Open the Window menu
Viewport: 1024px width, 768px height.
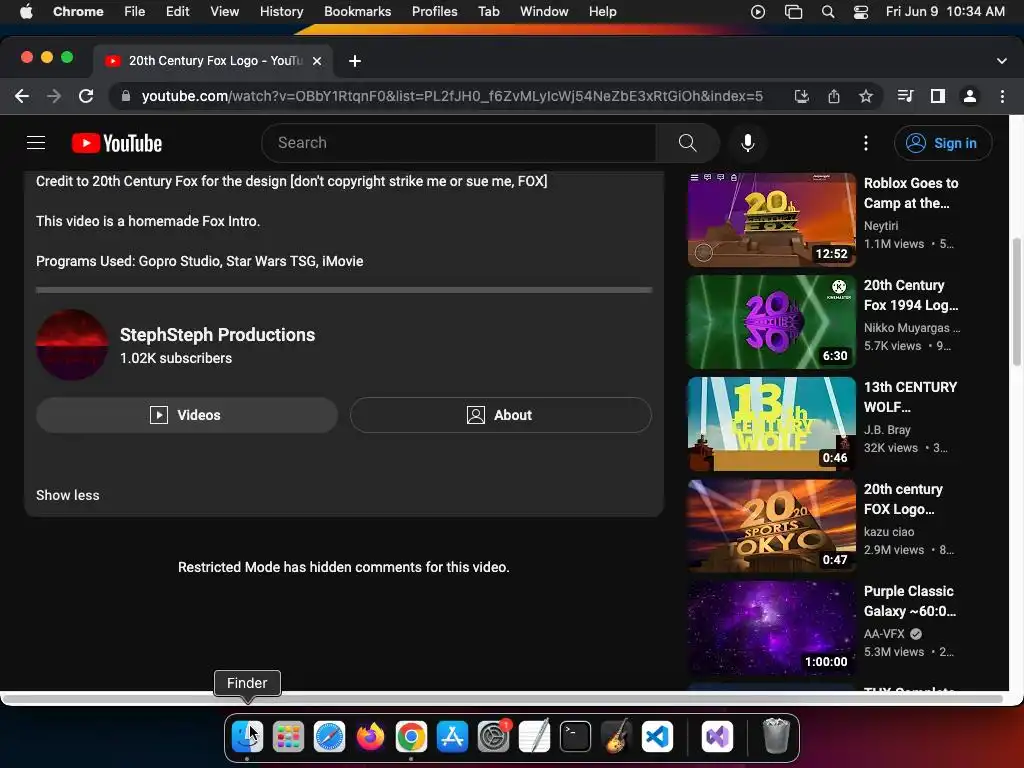pyautogui.click(x=544, y=12)
